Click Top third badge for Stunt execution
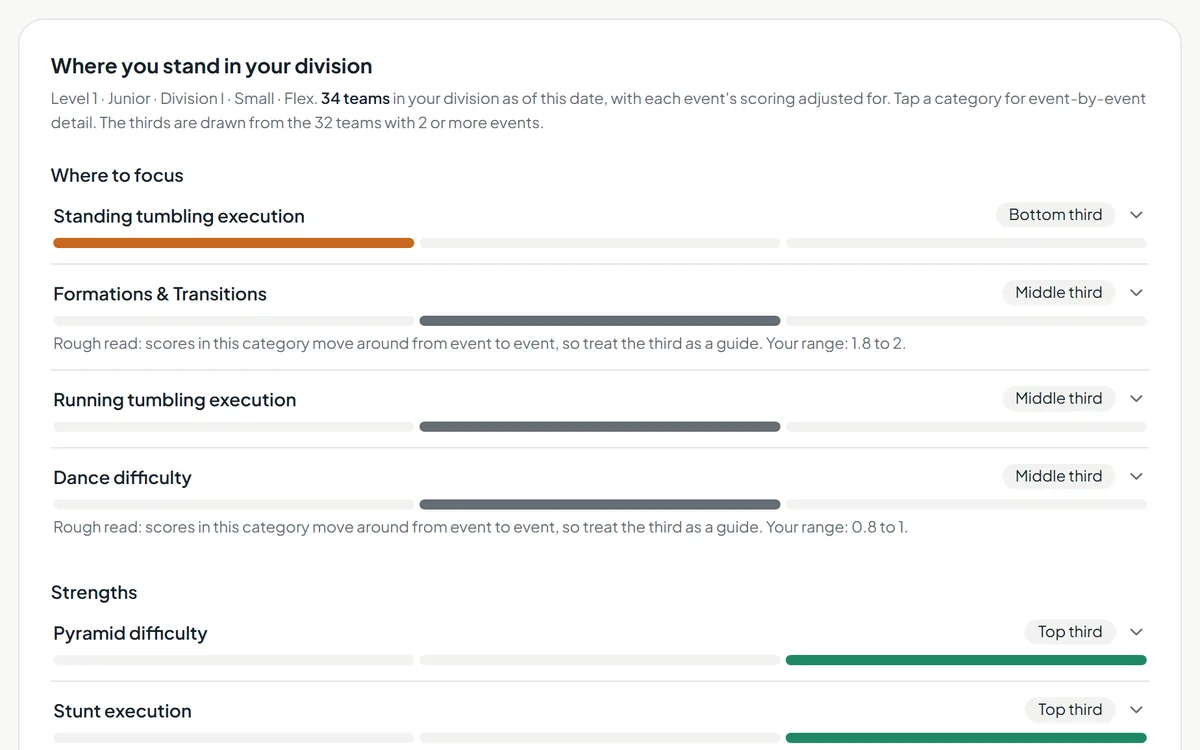Image resolution: width=1200 pixels, height=750 pixels. click(x=1069, y=710)
